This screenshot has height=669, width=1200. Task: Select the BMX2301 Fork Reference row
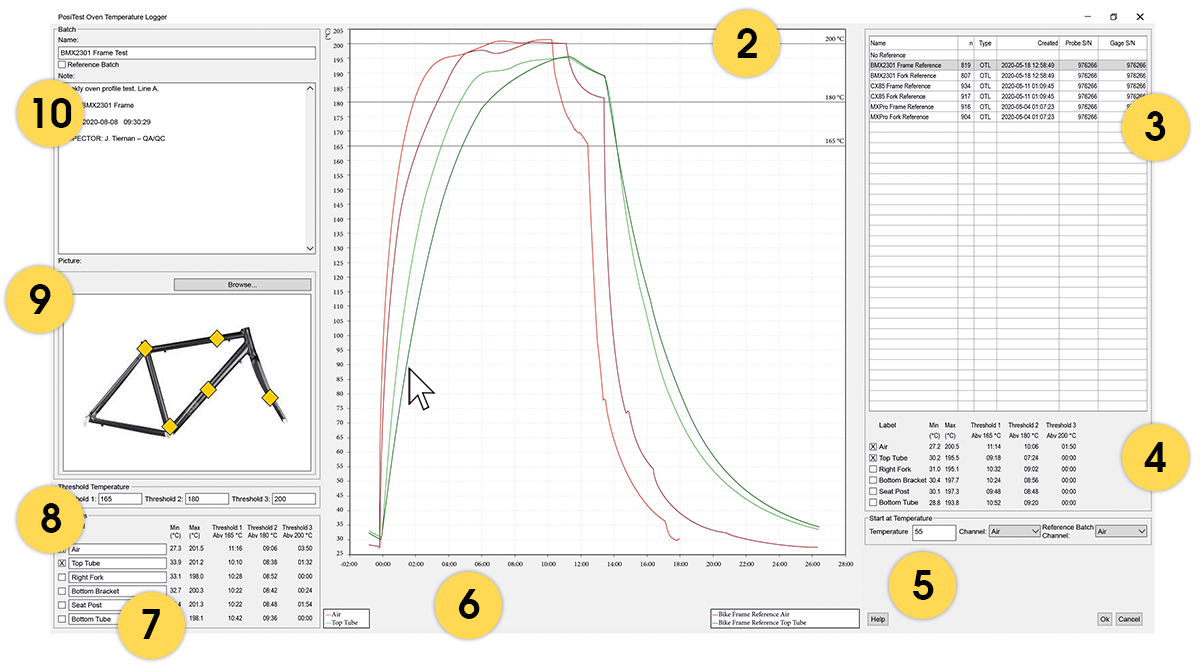pyautogui.click(x=1007, y=75)
